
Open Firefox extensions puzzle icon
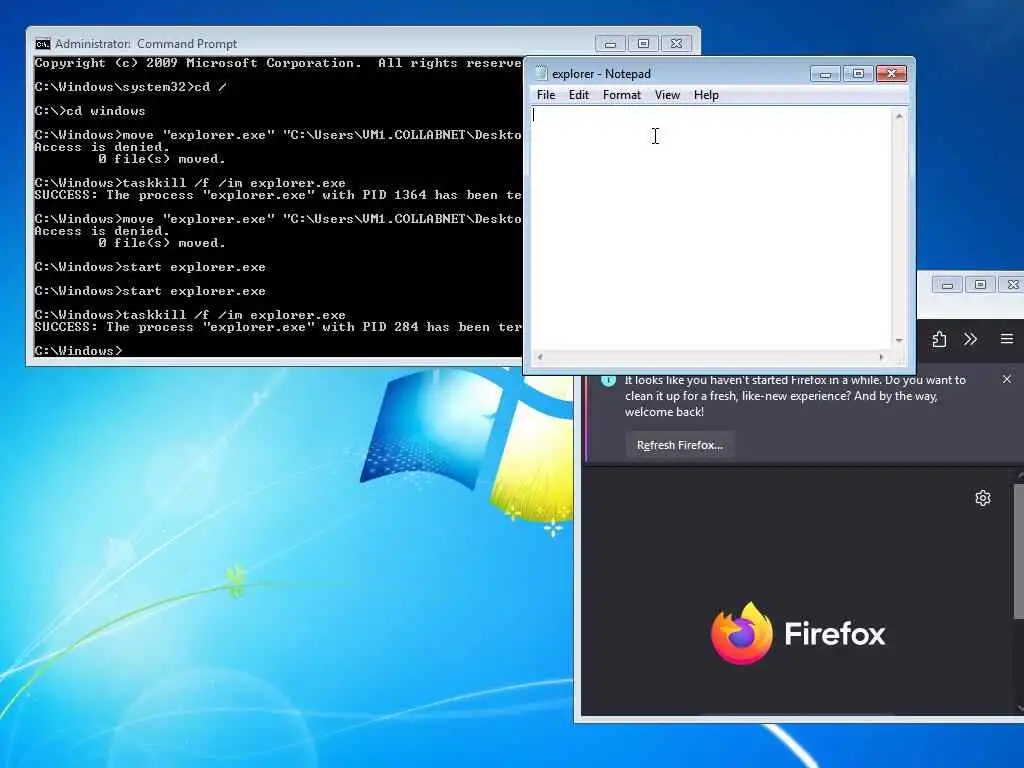[x=939, y=339]
